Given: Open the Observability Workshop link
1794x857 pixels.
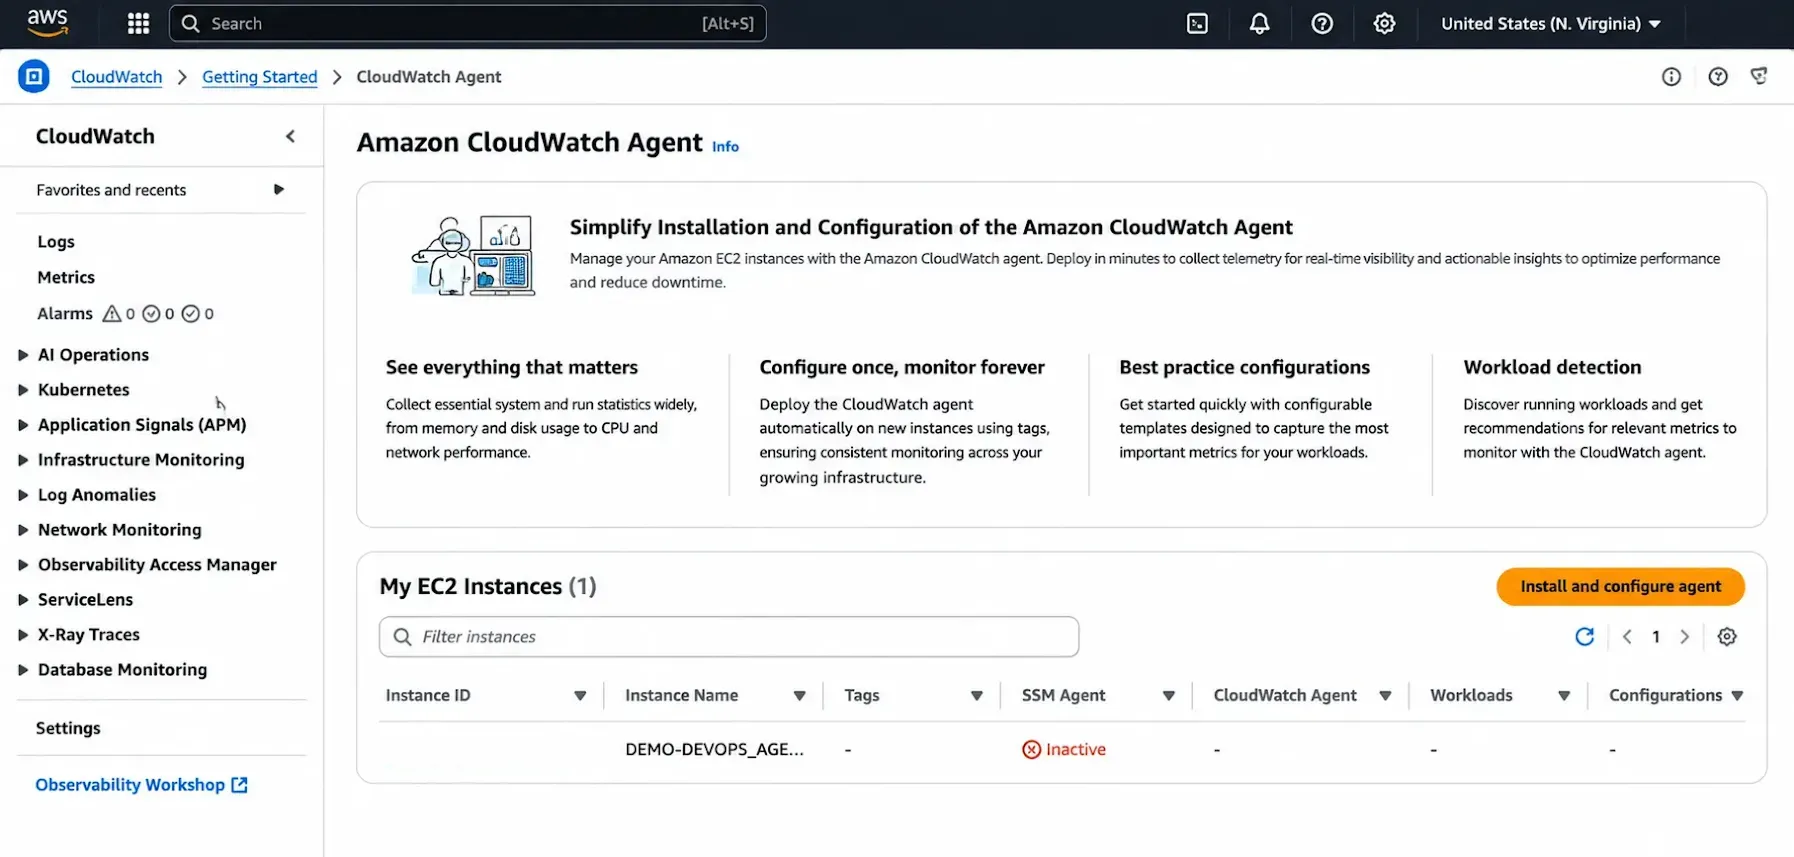Looking at the screenshot, I should click(x=130, y=785).
